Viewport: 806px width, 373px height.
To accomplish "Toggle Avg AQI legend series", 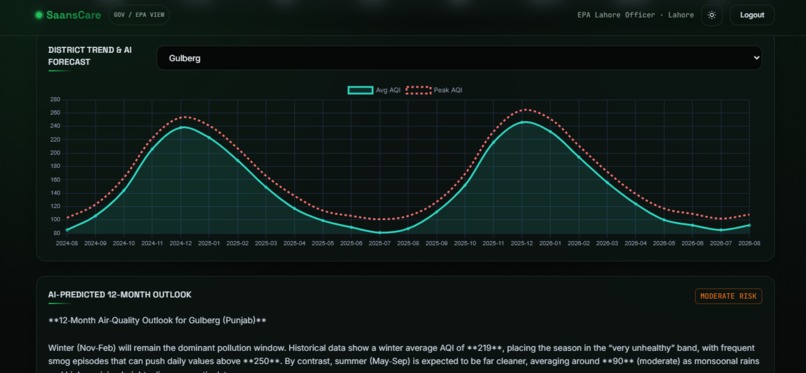I will [374, 90].
